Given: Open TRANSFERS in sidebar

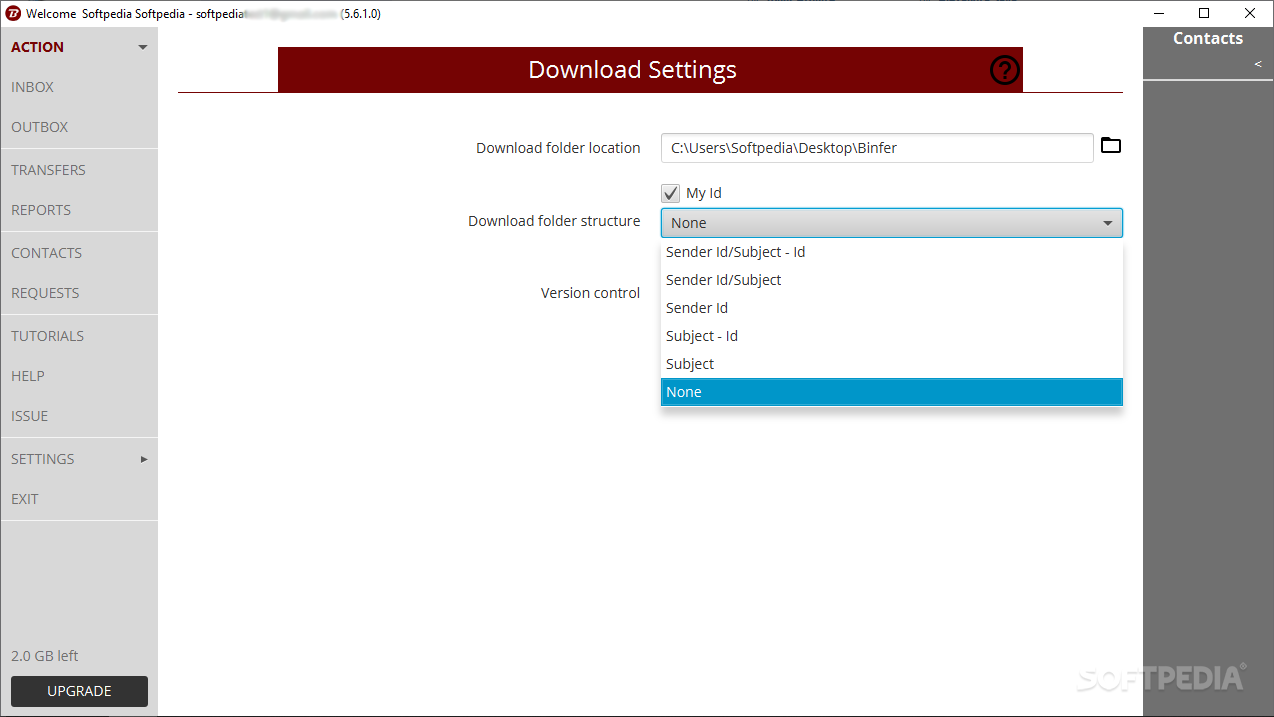Looking at the screenshot, I should point(48,170).
